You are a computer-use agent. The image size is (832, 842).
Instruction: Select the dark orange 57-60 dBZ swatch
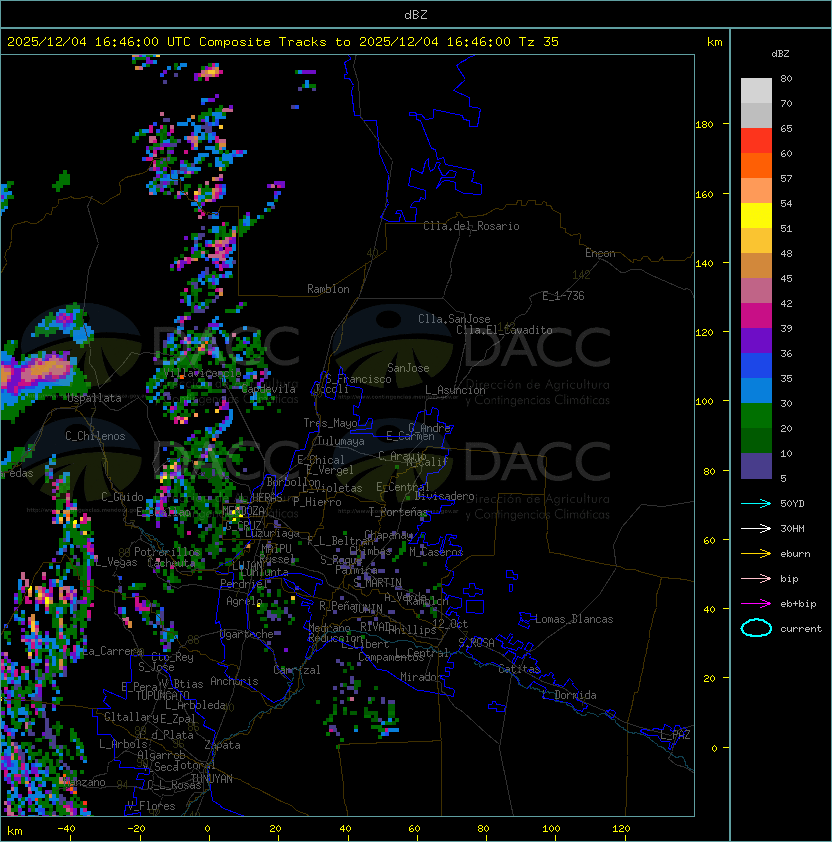pos(756,165)
